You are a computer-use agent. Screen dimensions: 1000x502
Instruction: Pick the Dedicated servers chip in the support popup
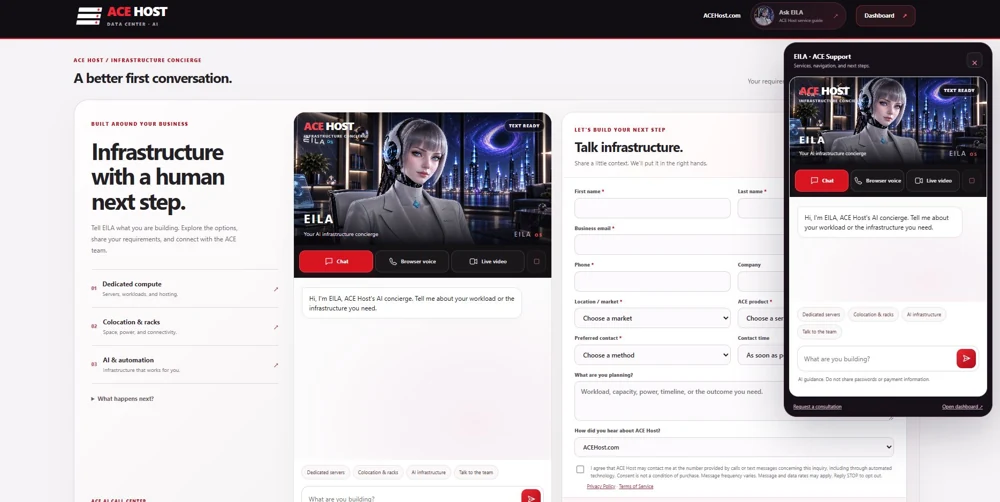(821, 314)
